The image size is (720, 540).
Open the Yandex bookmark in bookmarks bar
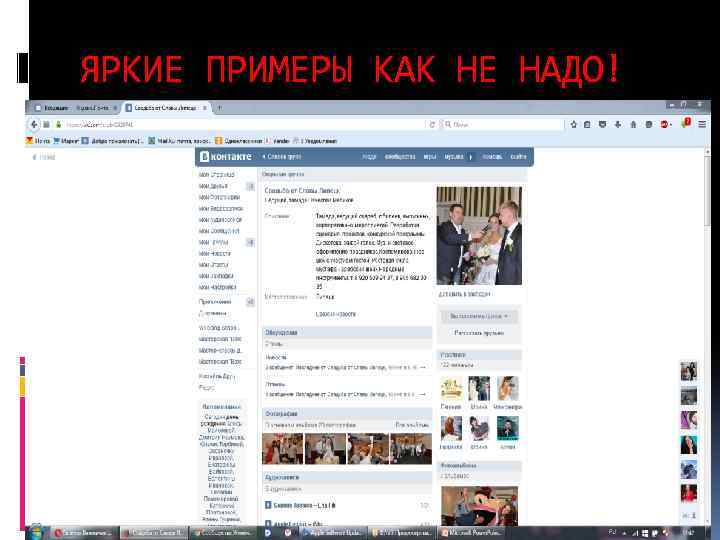click(x=277, y=141)
